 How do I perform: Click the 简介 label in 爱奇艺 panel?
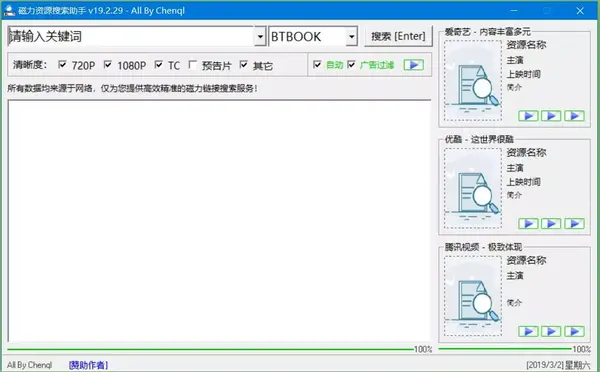(x=514, y=87)
